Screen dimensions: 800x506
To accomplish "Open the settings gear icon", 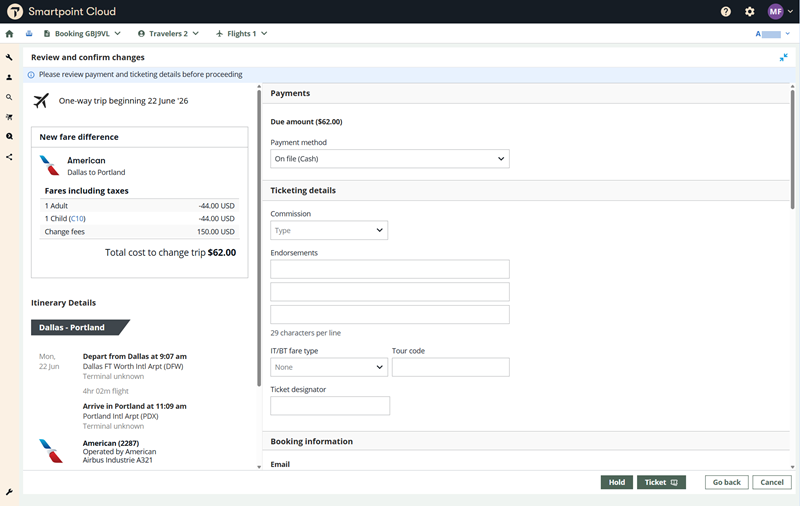I will 750,12.
